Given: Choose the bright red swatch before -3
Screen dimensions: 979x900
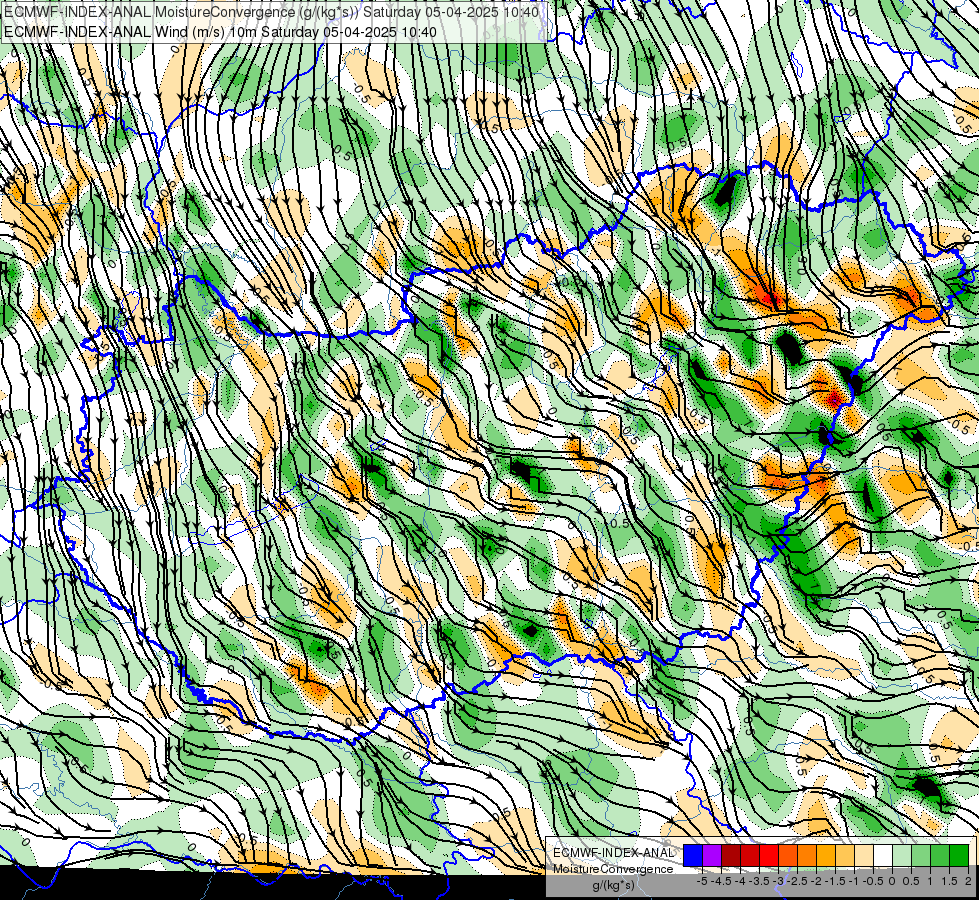Looking at the screenshot, I should point(769,856).
